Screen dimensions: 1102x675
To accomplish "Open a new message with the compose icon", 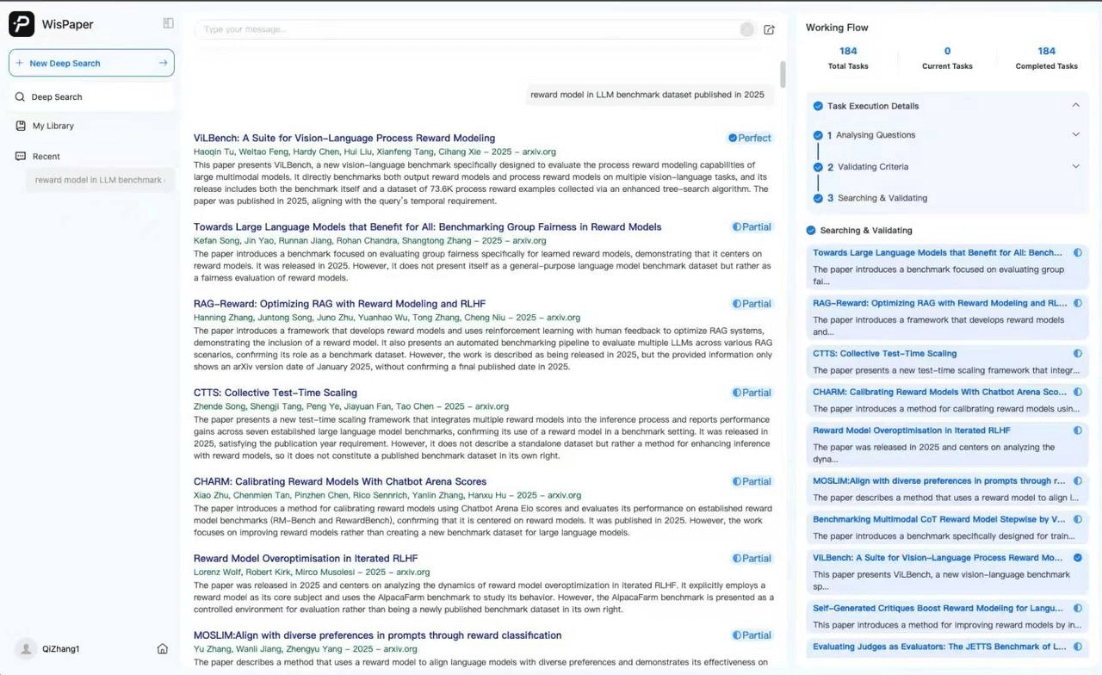I will (x=768, y=30).
